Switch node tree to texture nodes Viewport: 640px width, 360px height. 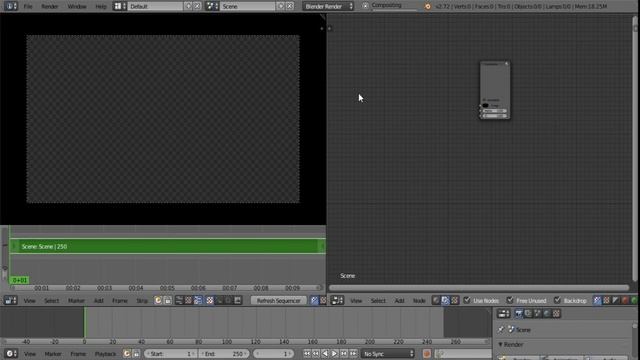click(x=454, y=300)
